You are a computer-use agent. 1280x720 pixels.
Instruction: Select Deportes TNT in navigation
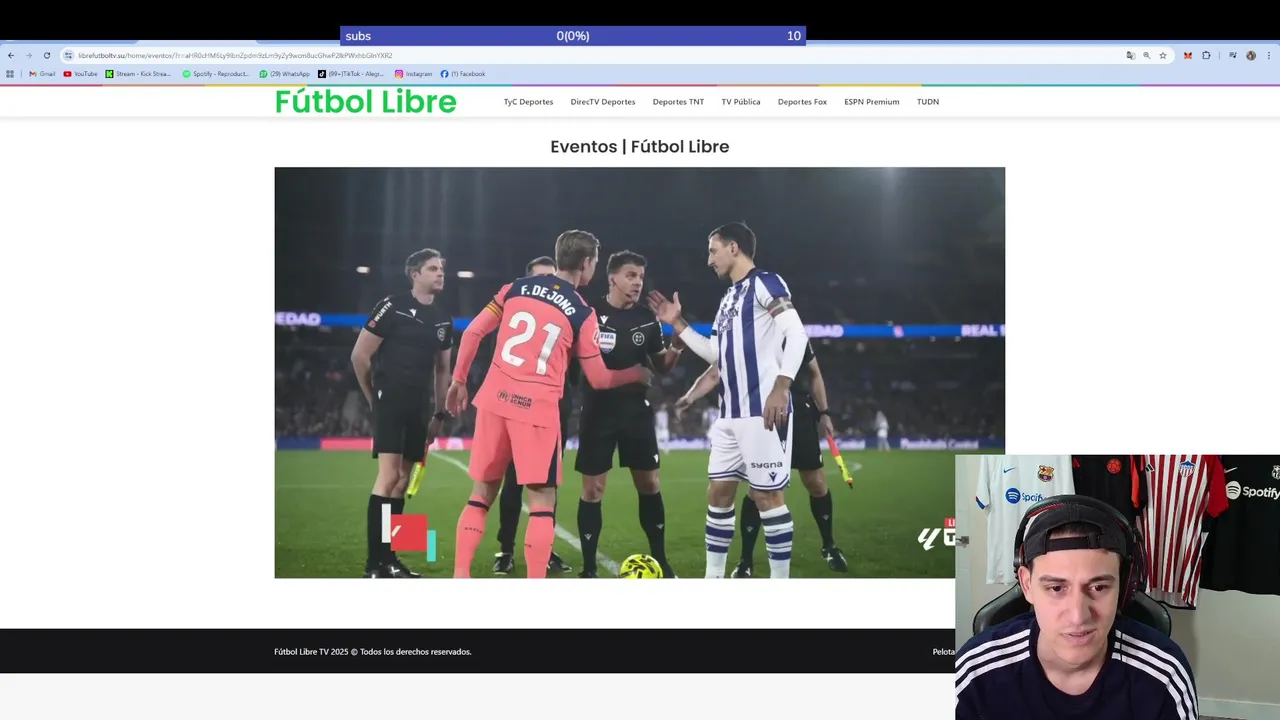pyautogui.click(x=678, y=102)
